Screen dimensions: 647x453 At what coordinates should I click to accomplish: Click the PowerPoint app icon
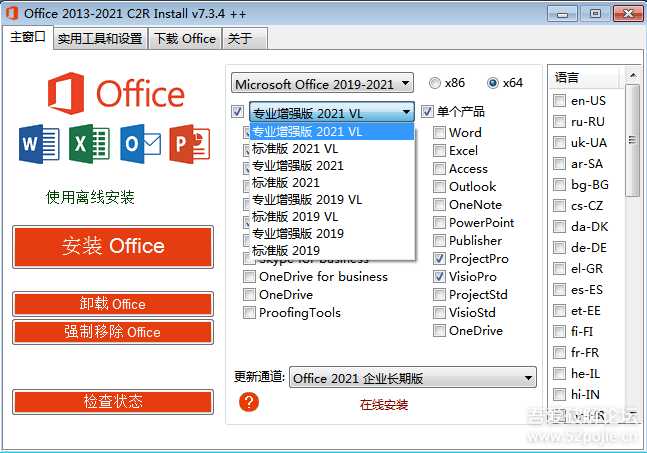189,145
